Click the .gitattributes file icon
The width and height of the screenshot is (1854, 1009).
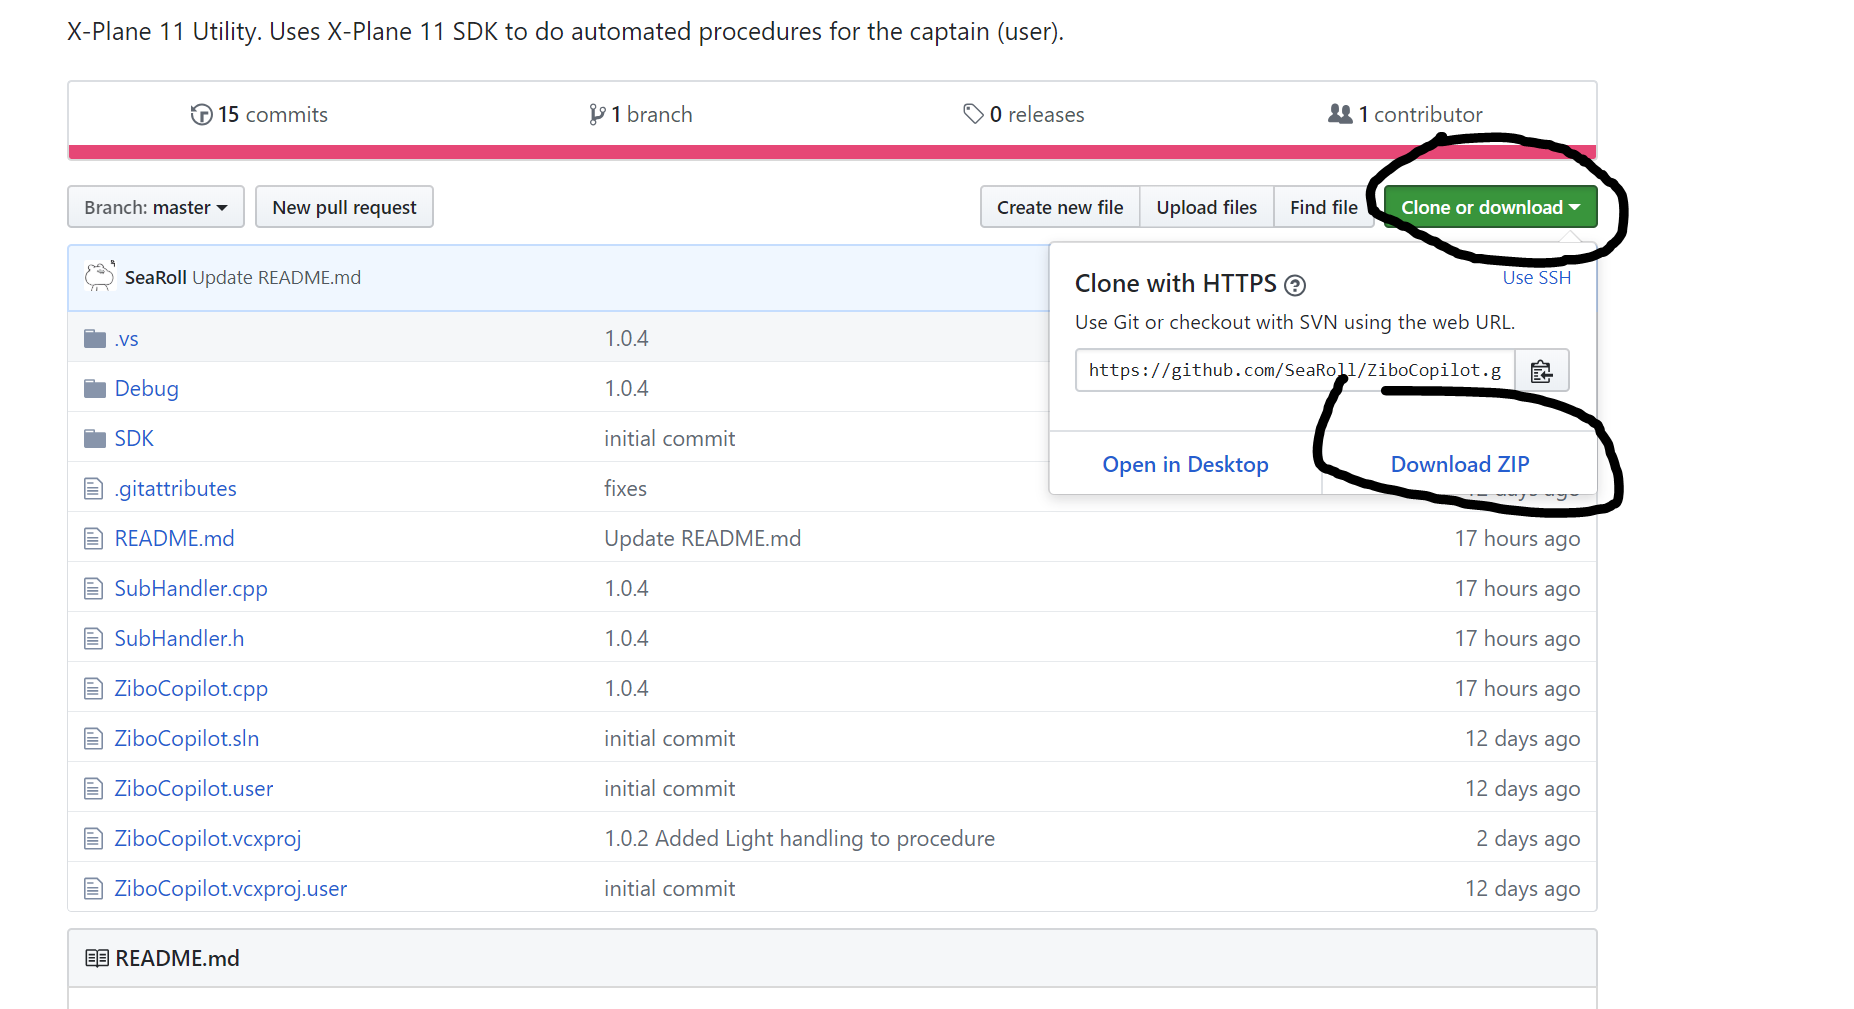[93, 488]
